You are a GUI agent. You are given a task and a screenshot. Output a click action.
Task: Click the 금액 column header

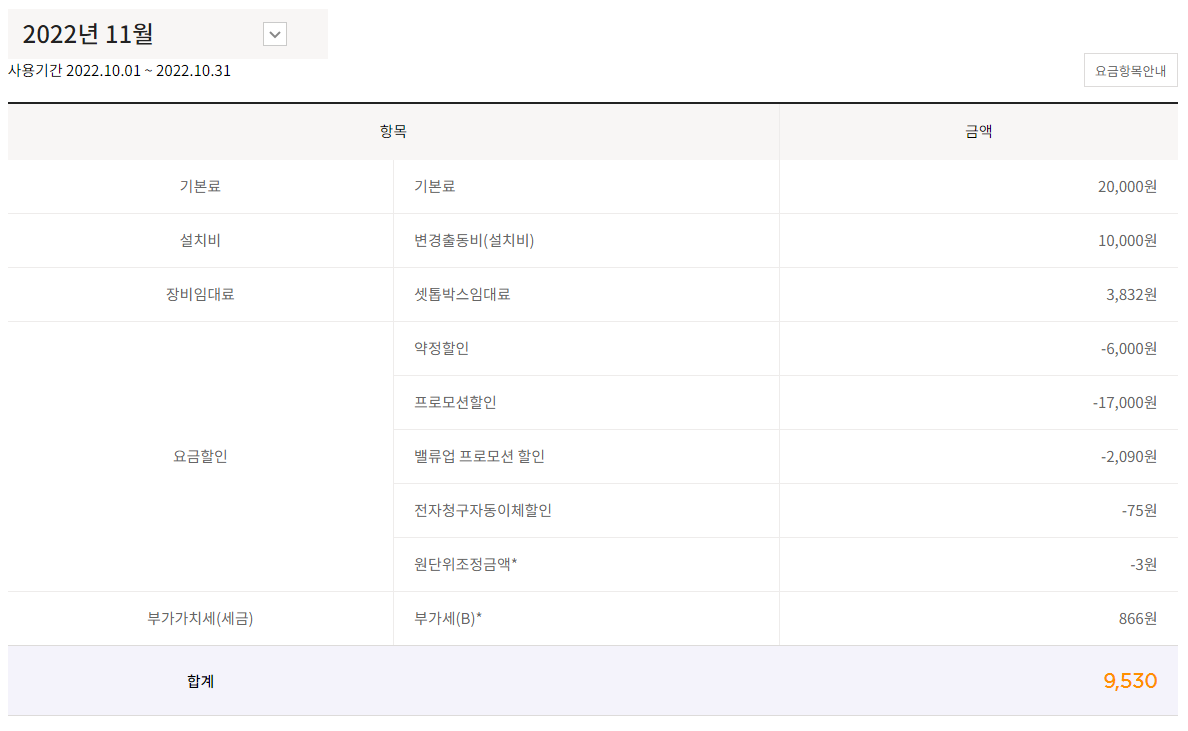click(978, 132)
